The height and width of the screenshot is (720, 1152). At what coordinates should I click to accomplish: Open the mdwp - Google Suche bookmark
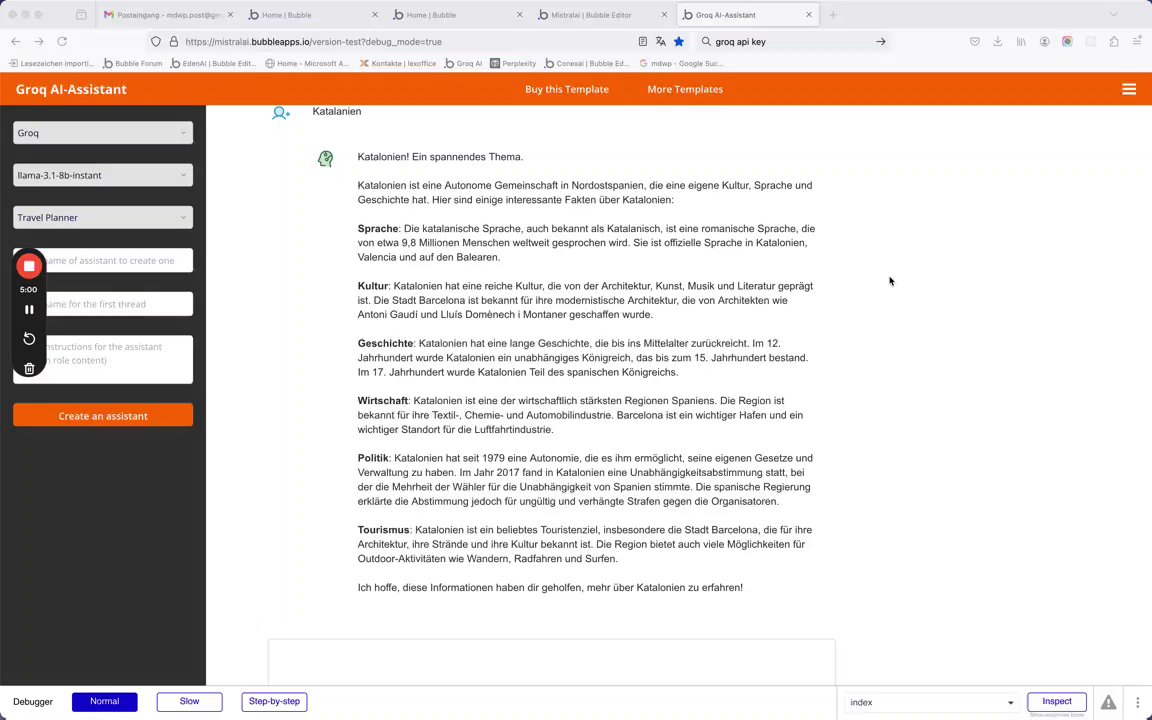coord(681,63)
